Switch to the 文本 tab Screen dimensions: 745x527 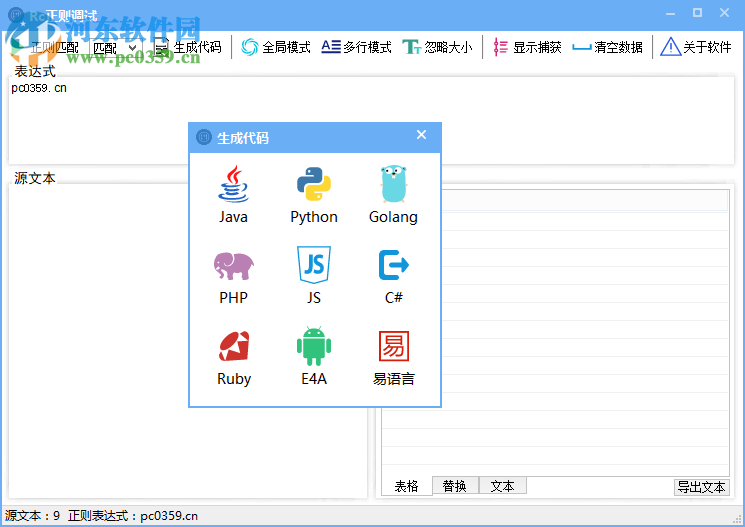pyautogui.click(x=503, y=486)
